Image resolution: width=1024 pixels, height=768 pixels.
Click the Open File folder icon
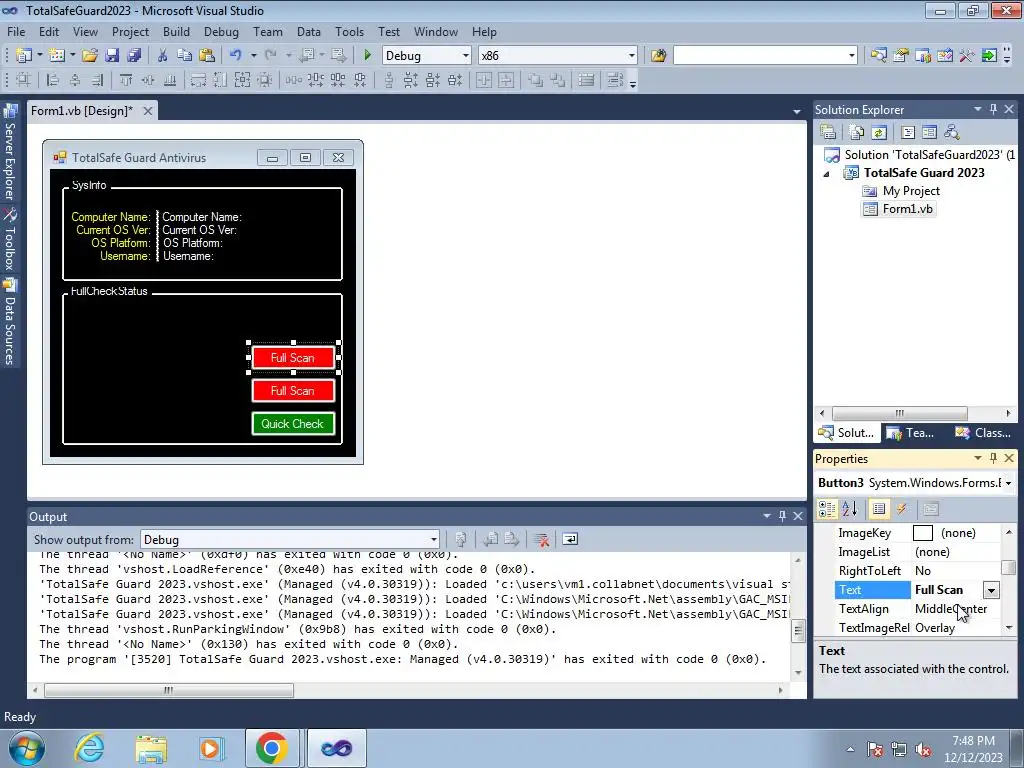coord(90,56)
